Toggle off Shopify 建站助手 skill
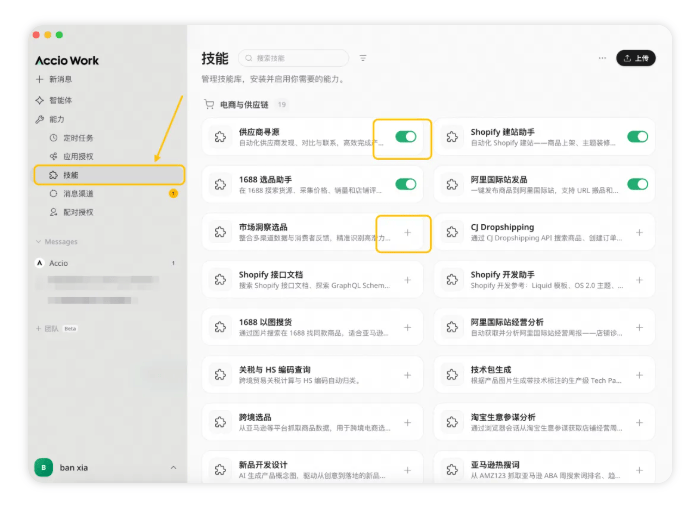The width and height of the screenshot is (696, 512). (x=637, y=137)
